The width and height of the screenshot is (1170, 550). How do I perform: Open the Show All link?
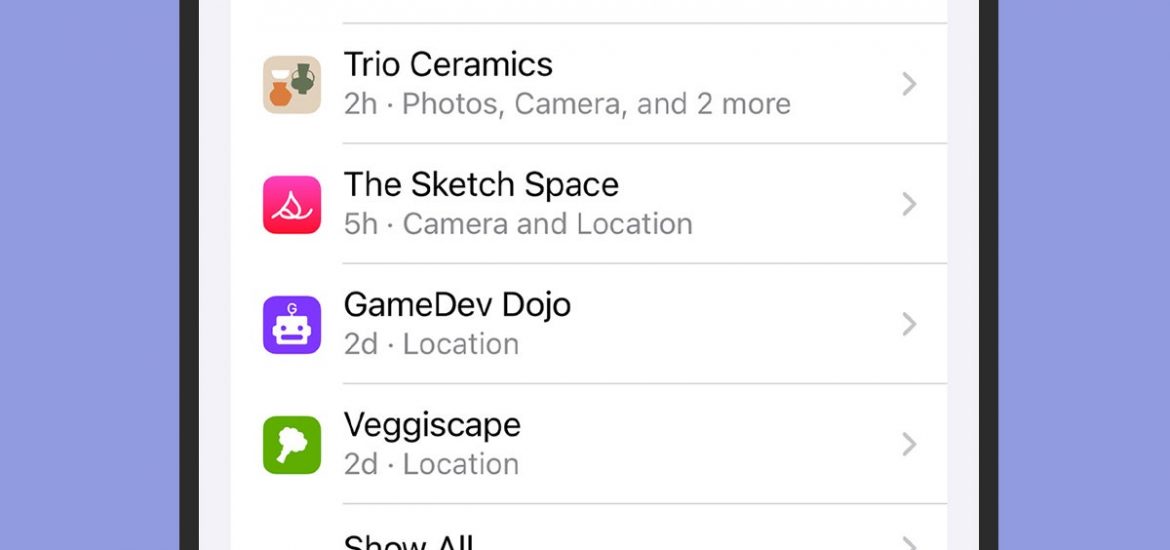(x=409, y=542)
